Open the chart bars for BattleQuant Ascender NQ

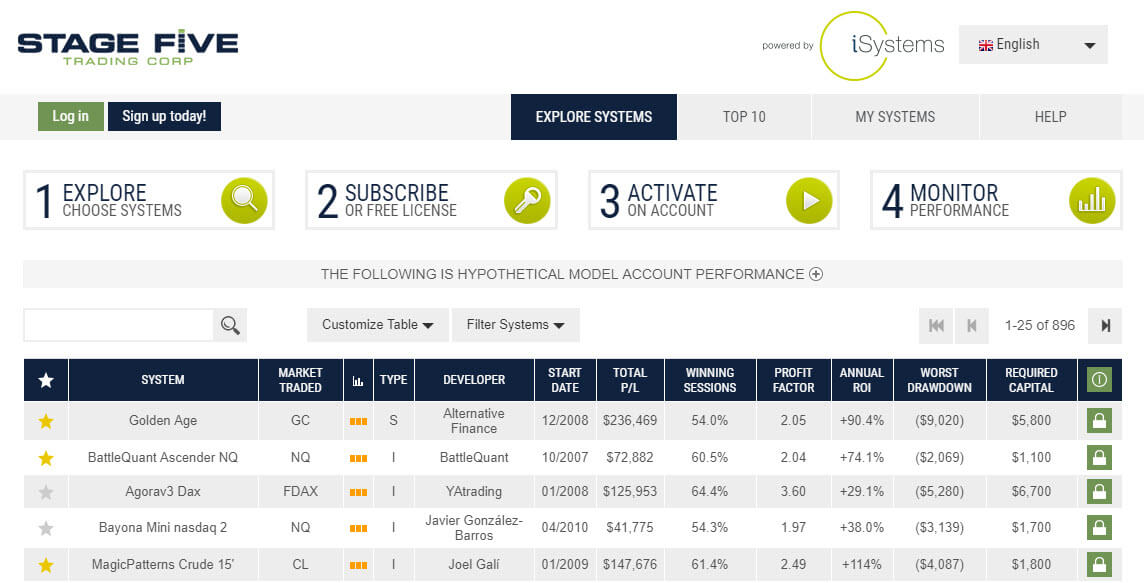[x=358, y=458]
